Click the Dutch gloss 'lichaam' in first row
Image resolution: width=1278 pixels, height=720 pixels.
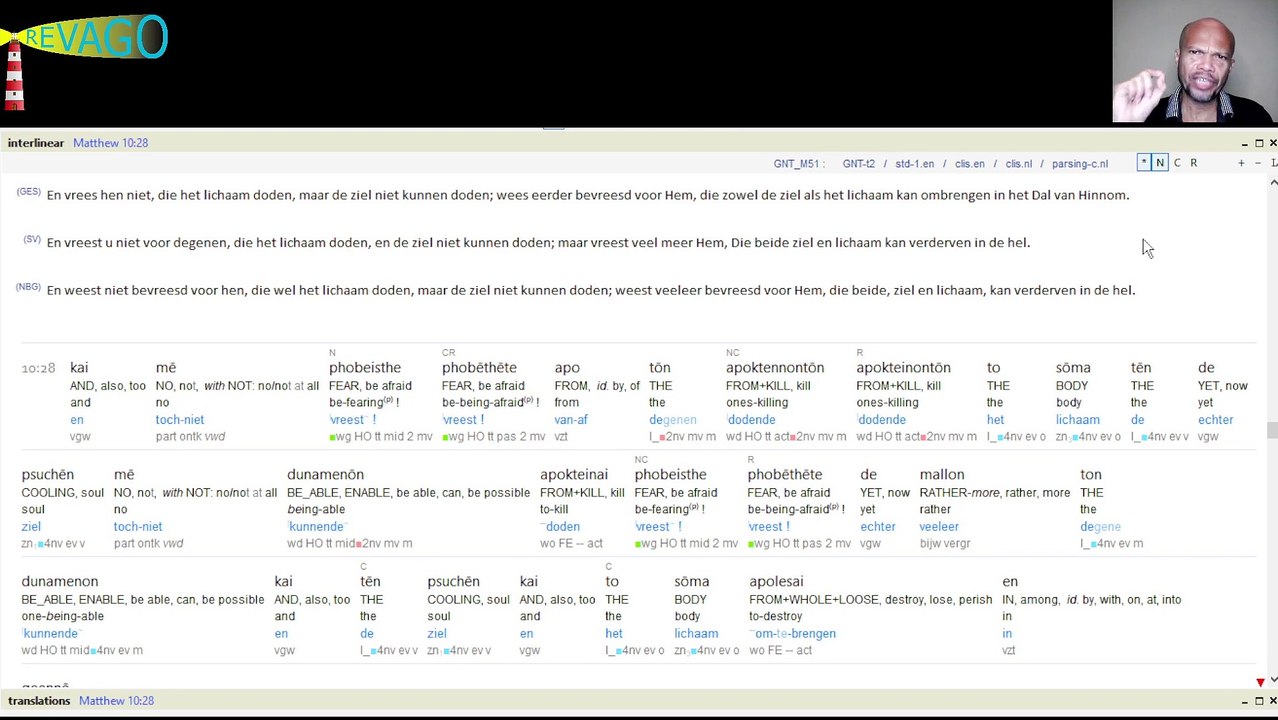(1078, 420)
